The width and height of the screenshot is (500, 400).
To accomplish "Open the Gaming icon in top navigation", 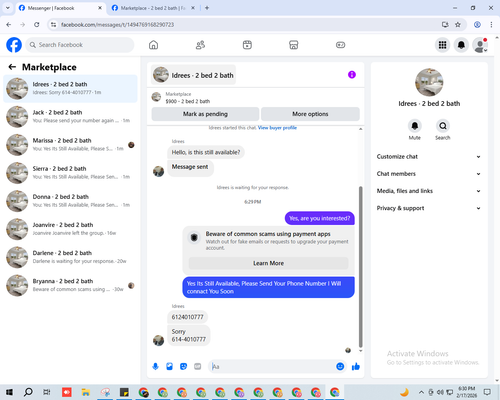I will pyautogui.click(x=340, y=45).
